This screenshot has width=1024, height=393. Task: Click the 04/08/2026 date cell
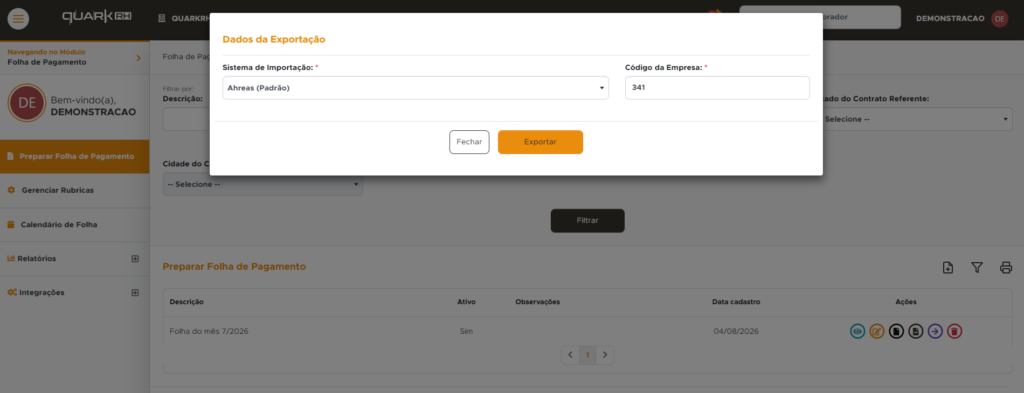coord(736,332)
